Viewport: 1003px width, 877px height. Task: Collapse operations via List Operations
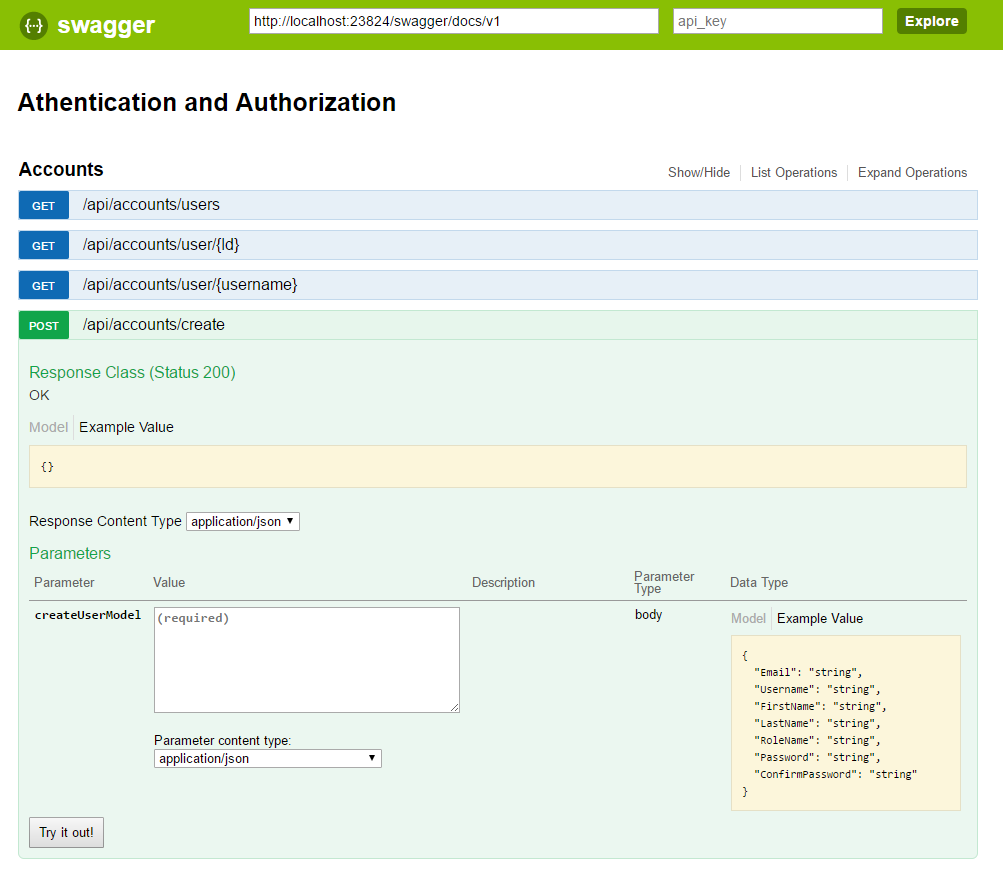[793, 172]
